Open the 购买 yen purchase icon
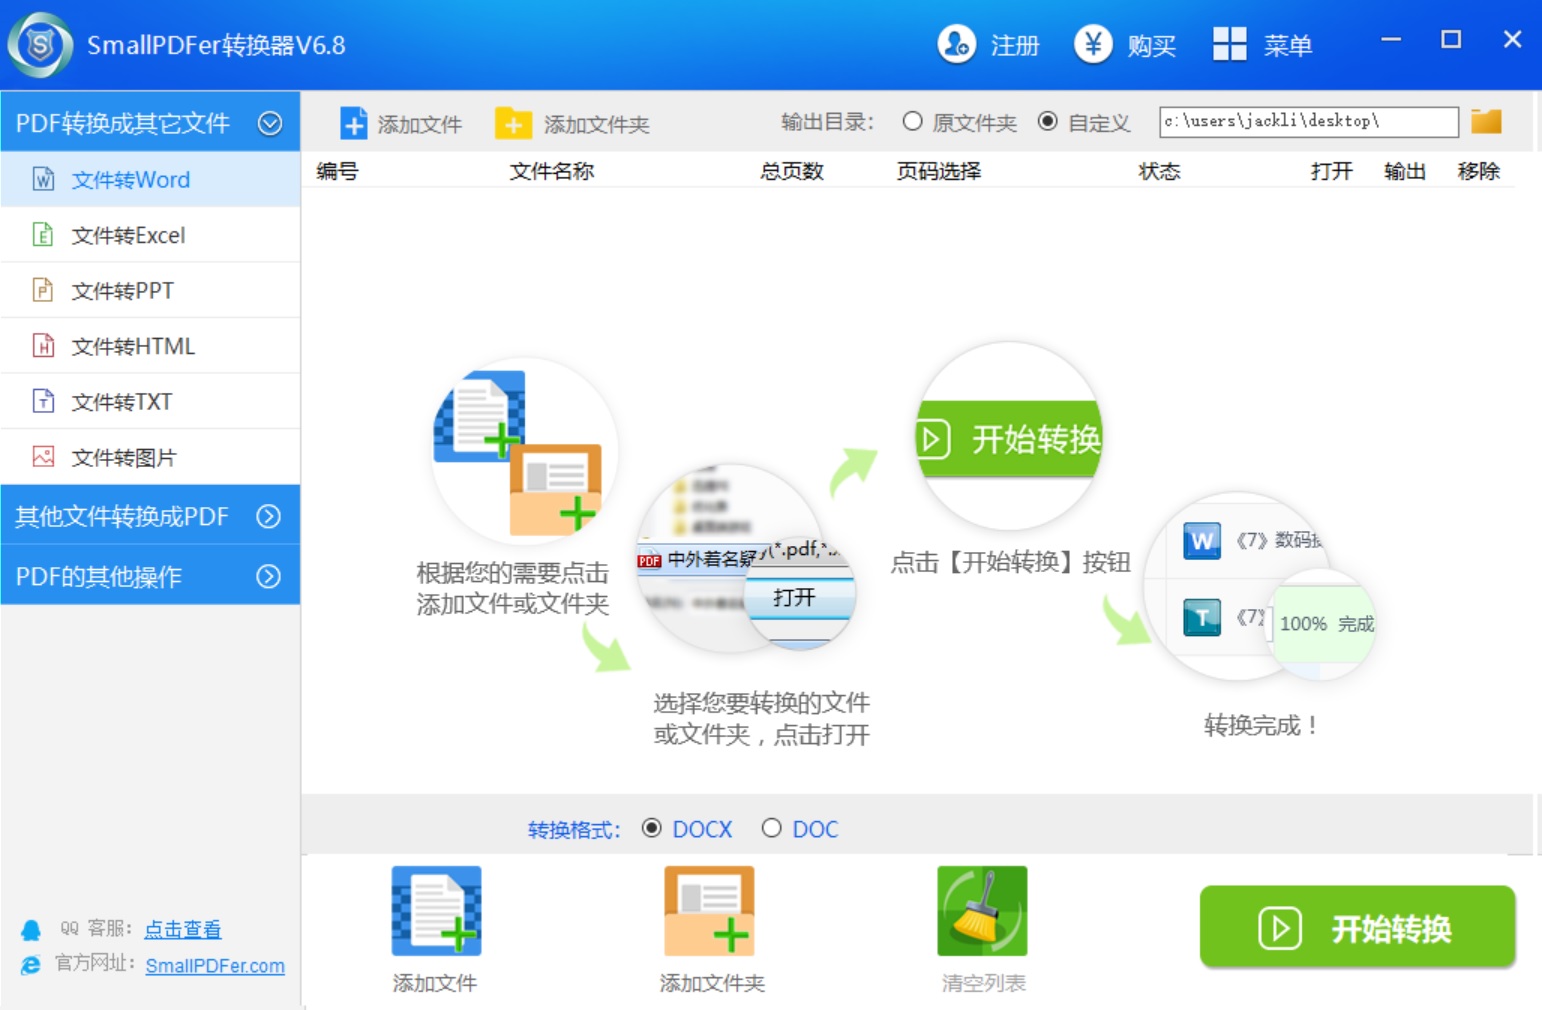Image resolution: width=1542 pixels, height=1010 pixels. (1093, 44)
